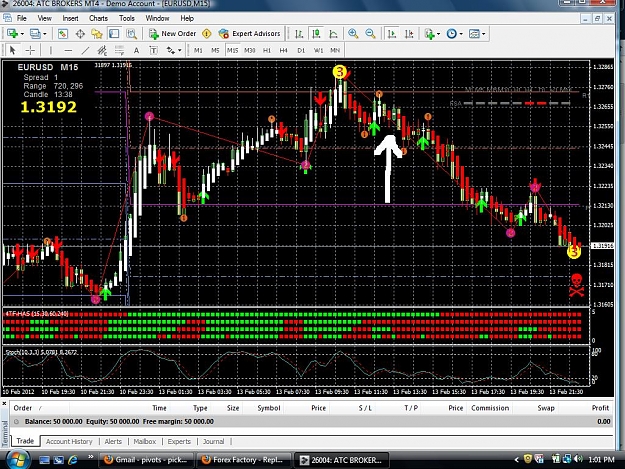This screenshot has width=625, height=469.
Task: Open the Insert menu
Action: point(70,18)
